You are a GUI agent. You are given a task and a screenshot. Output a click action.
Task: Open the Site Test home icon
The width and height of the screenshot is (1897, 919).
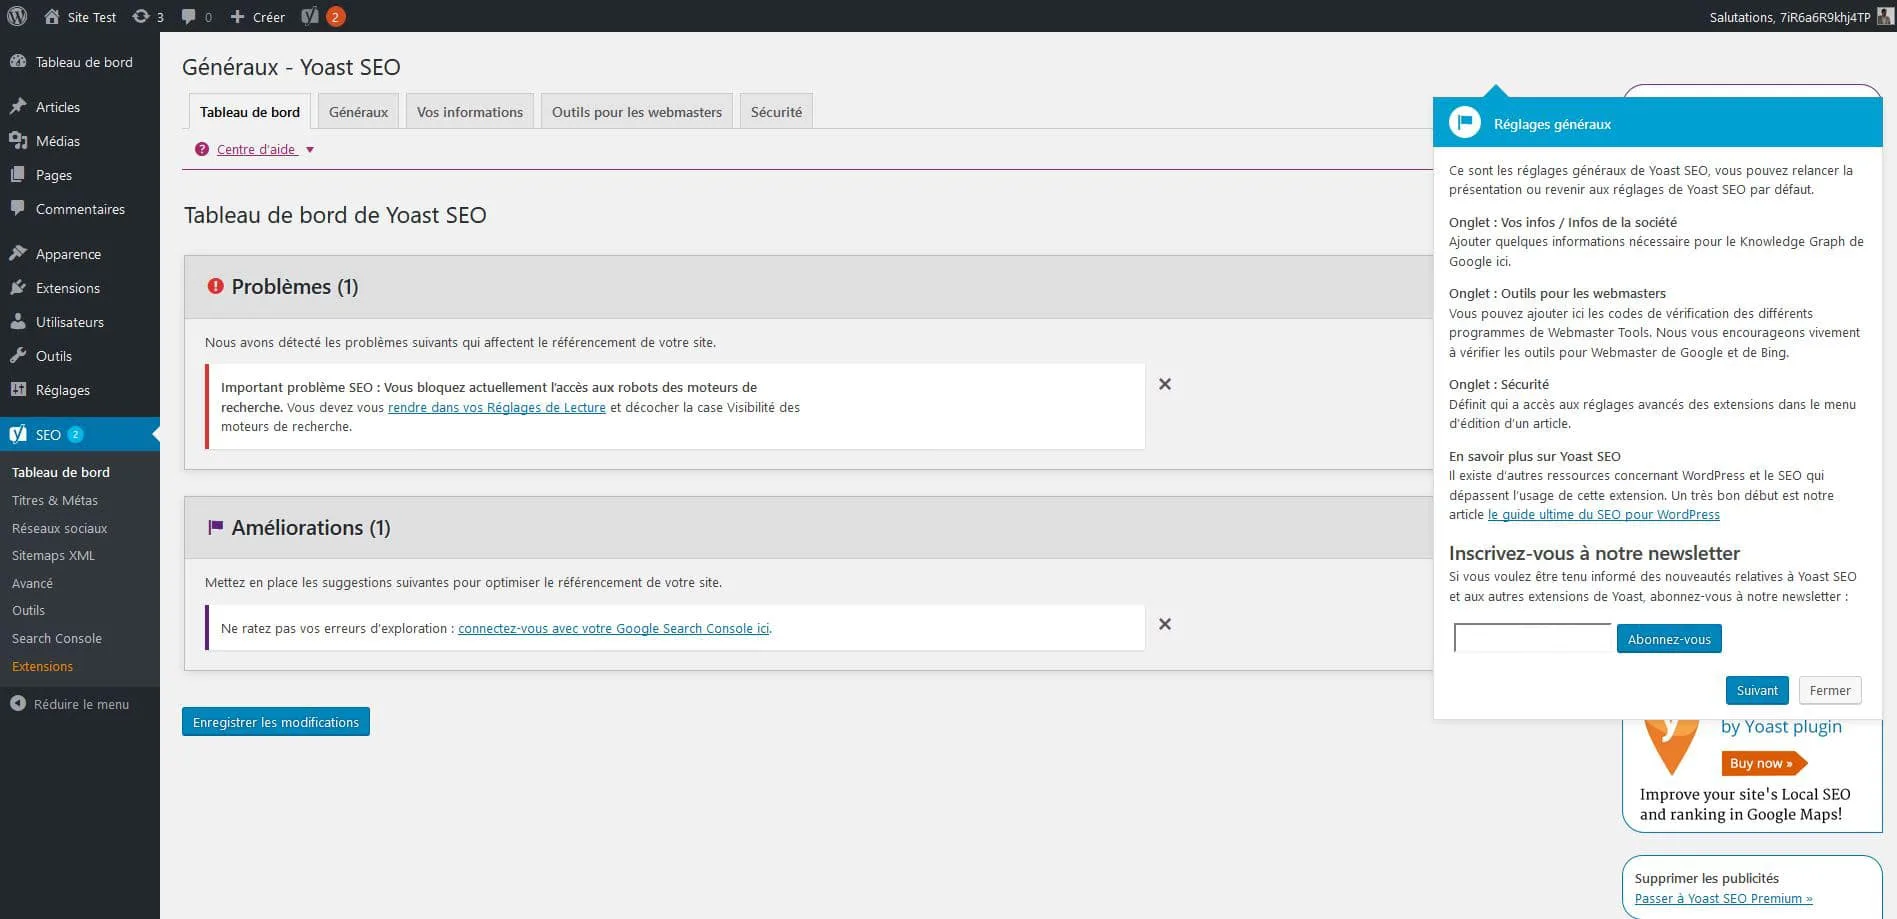[x=52, y=16]
